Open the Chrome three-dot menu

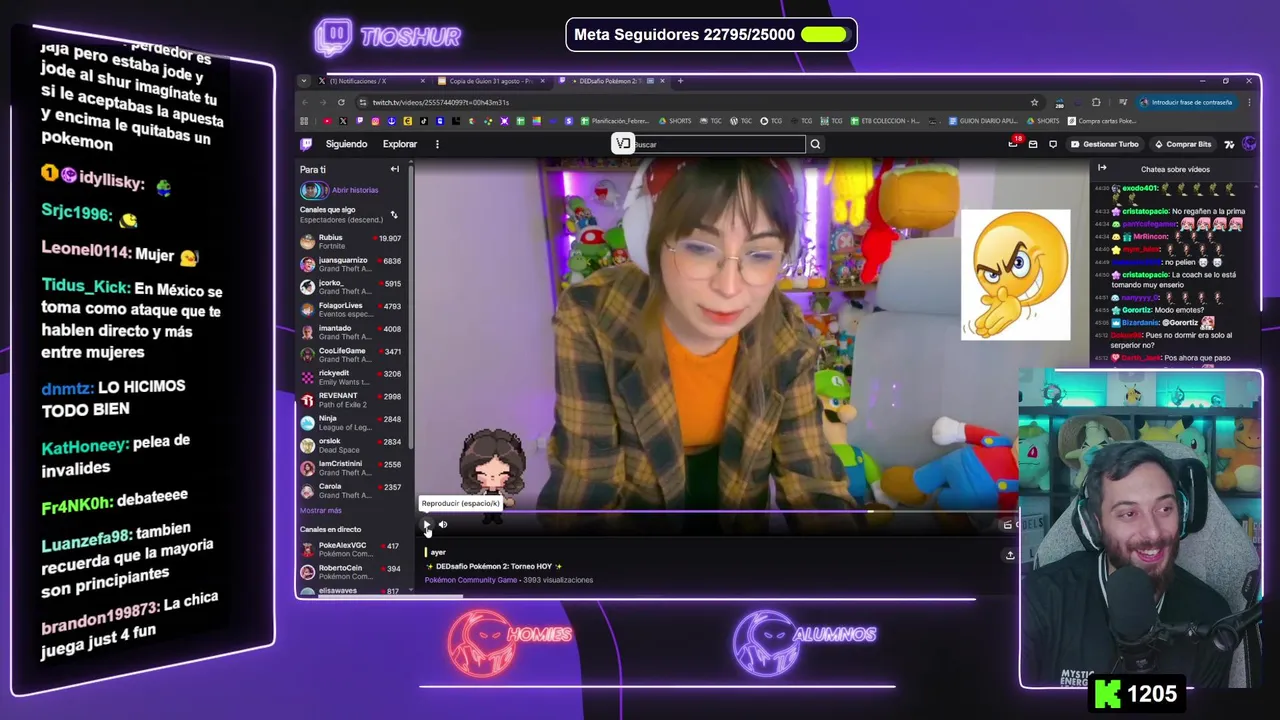coord(1249,102)
